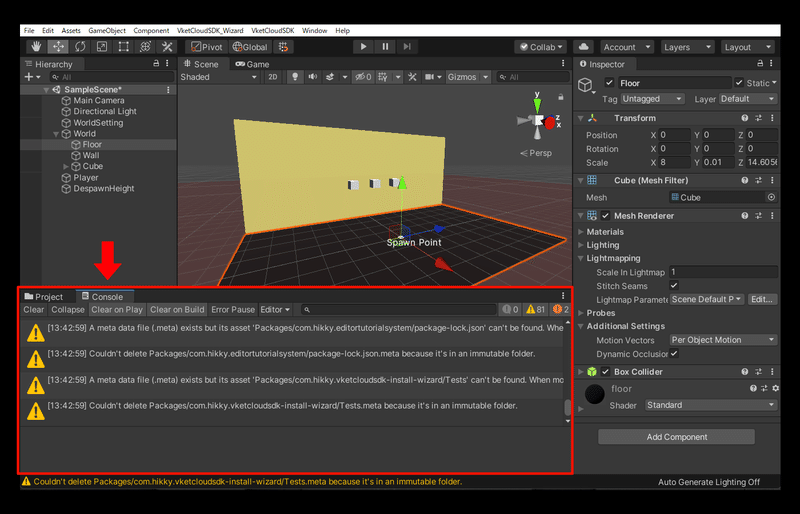This screenshot has width=800, height=514.
Task: Select the Rotate tool
Action: [x=80, y=47]
